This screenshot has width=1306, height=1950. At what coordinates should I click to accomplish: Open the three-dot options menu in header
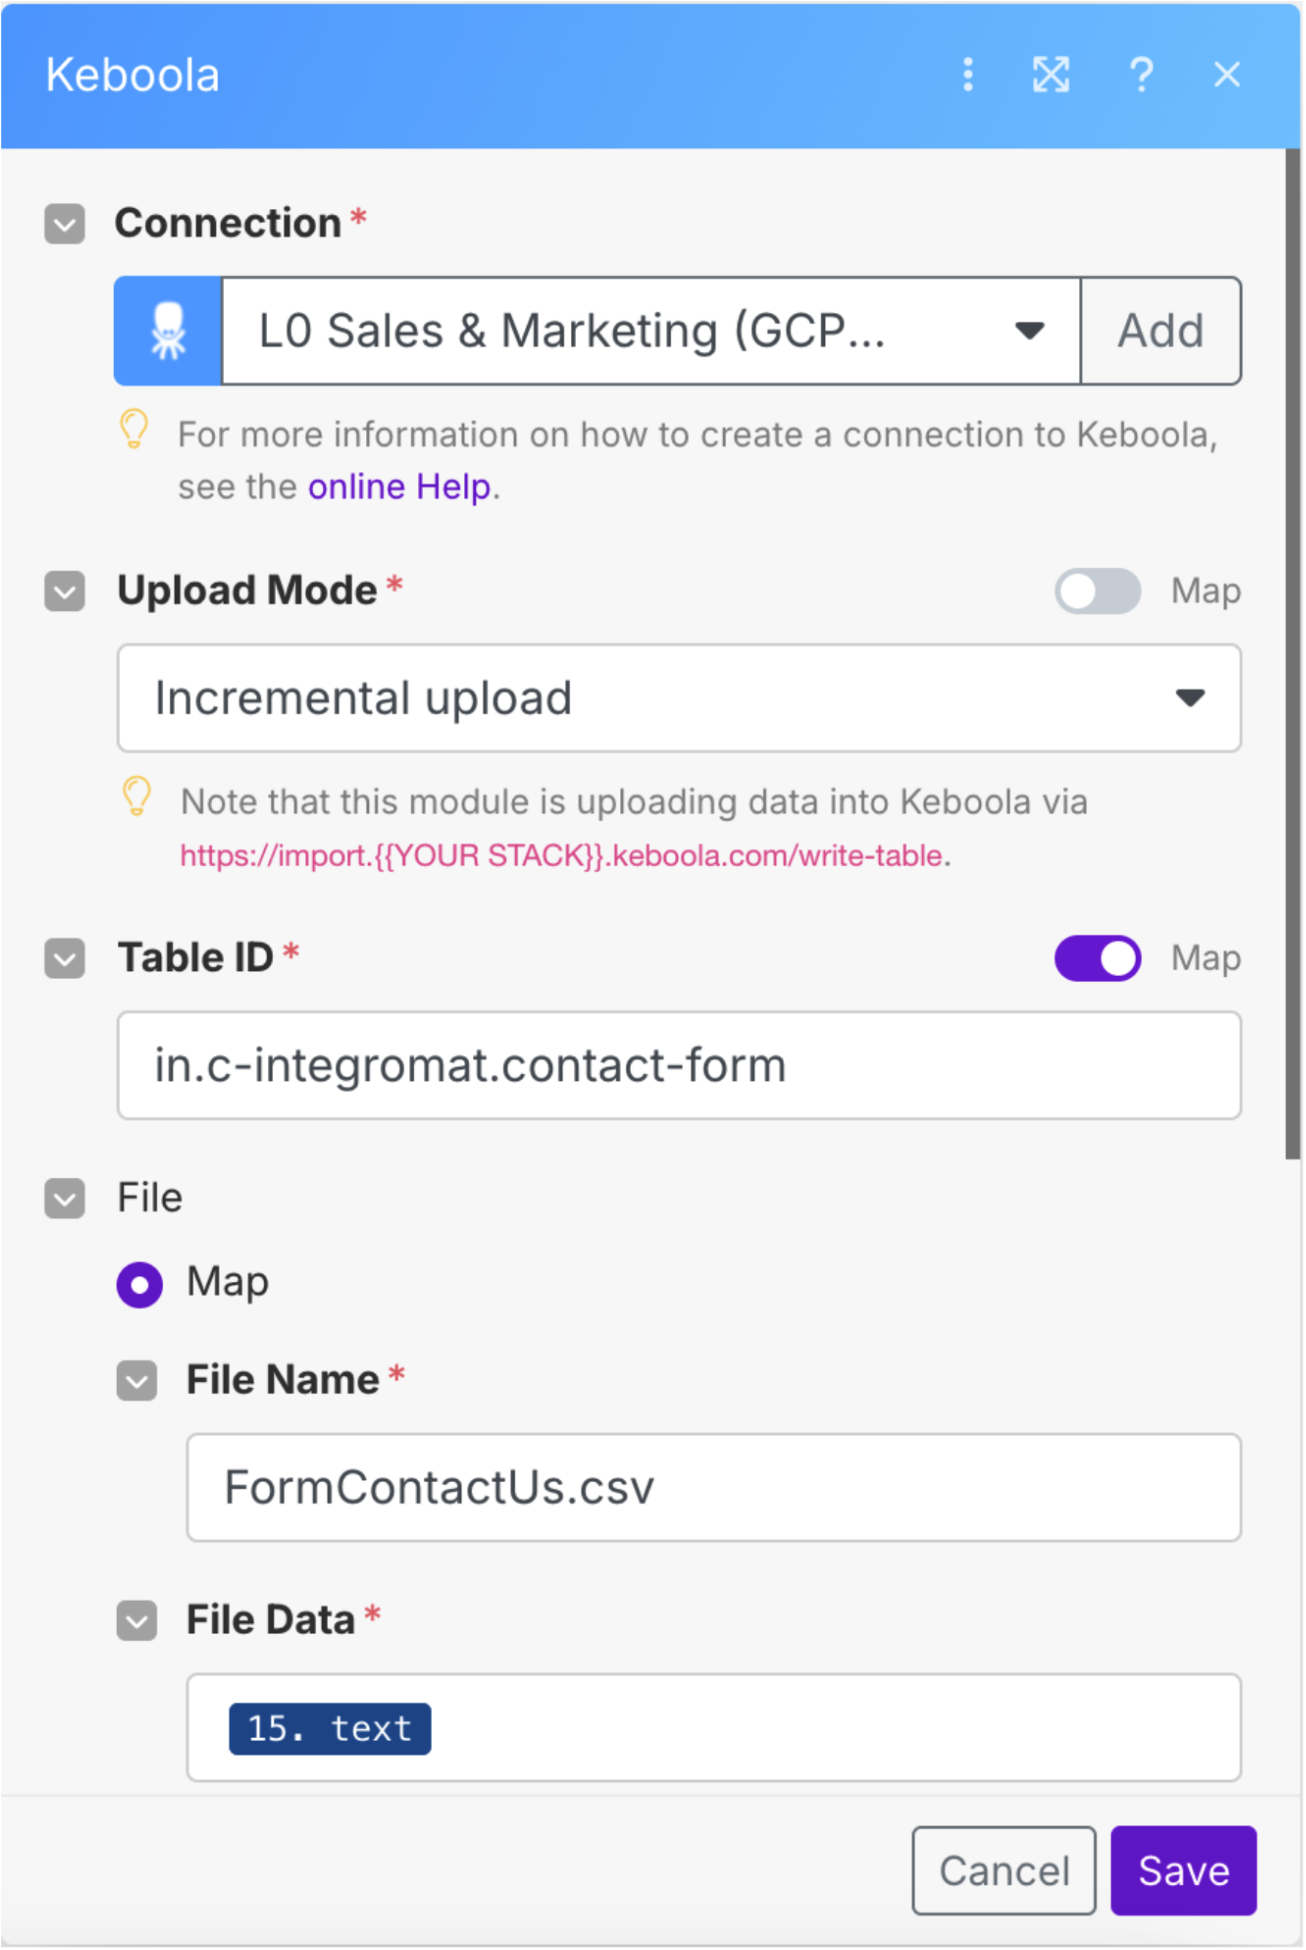pos(967,75)
